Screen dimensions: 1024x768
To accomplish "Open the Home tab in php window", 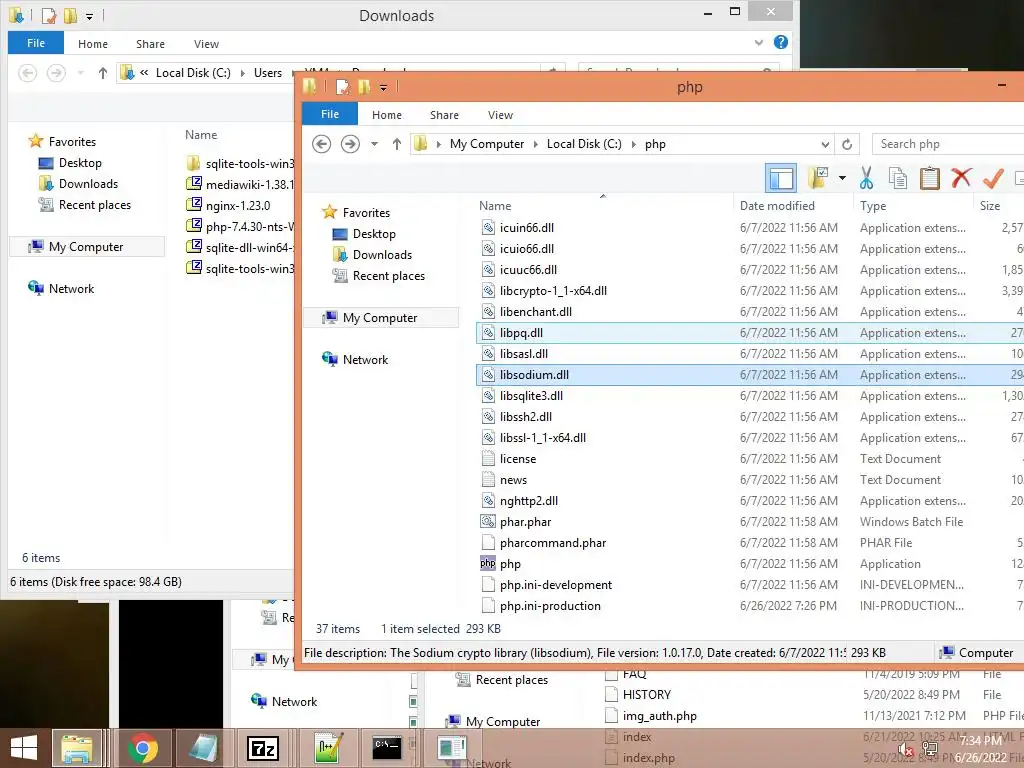I will tap(387, 115).
